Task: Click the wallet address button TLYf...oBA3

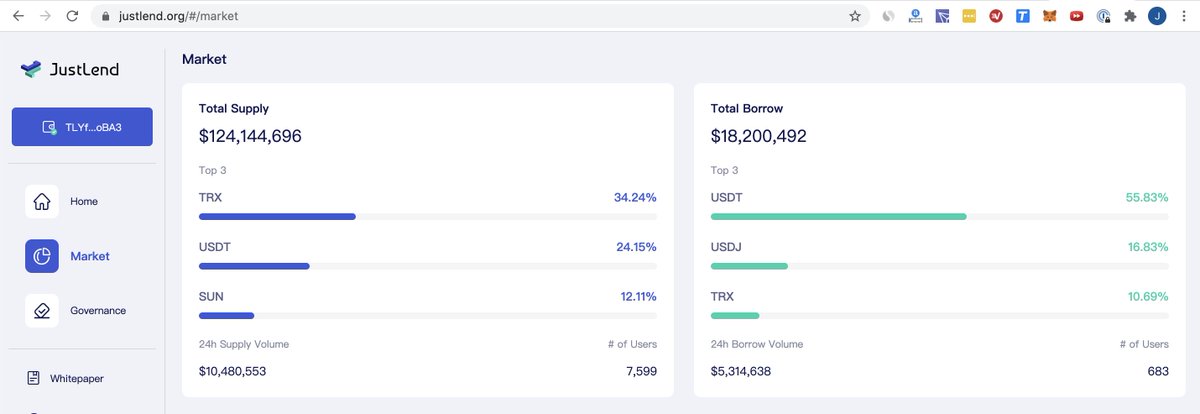Action: point(82,127)
